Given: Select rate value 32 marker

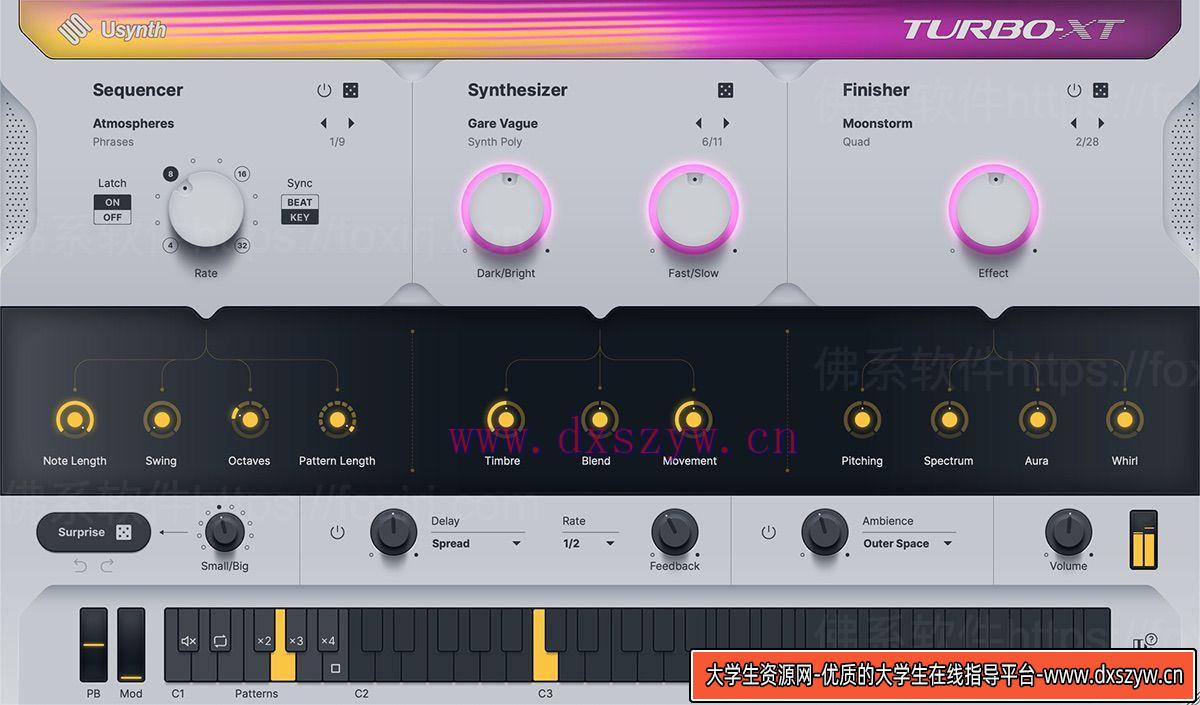Looking at the screenshot, I should pyautogui.click(x=242, y=245).
